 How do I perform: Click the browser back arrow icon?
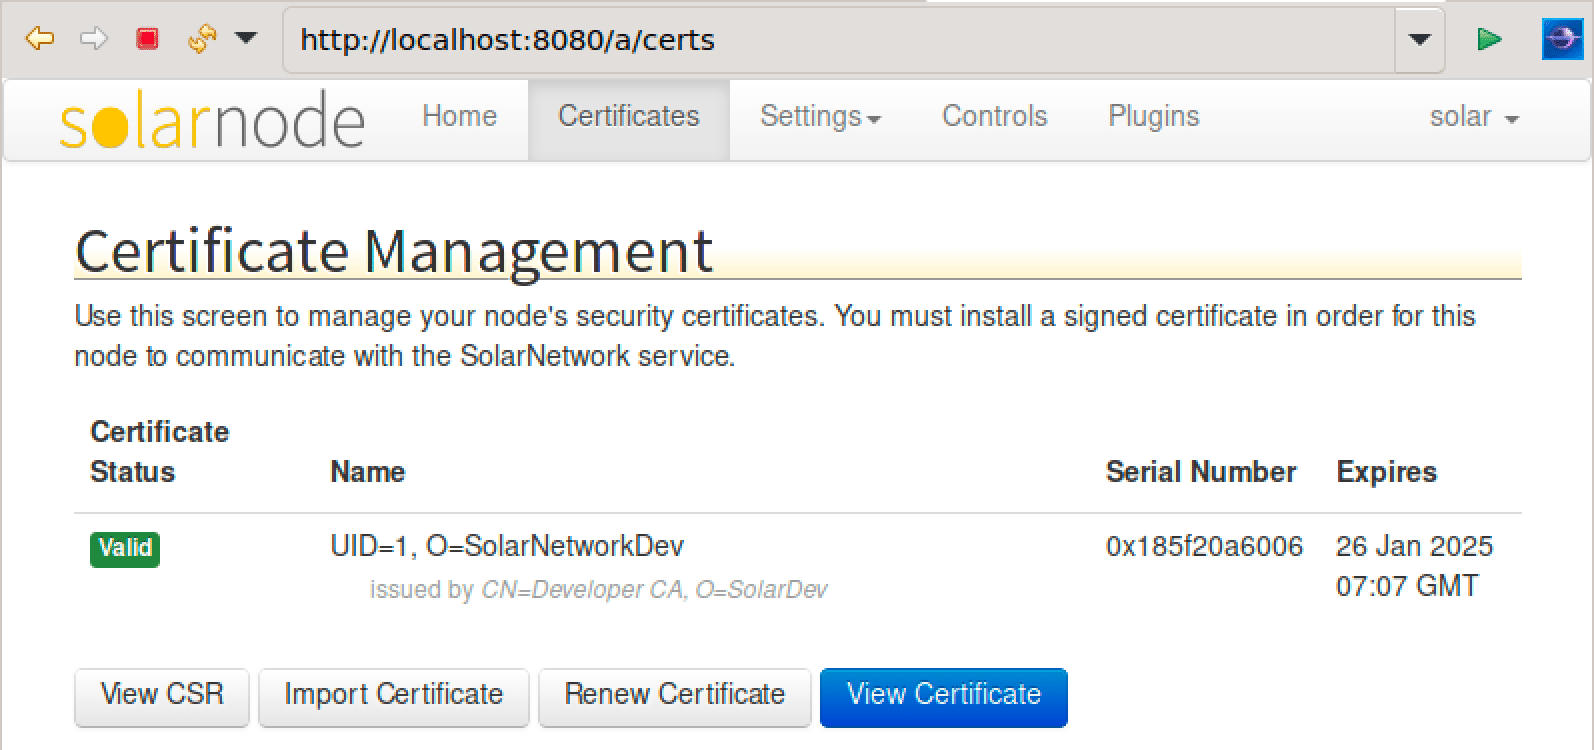pyautogui.click(x=39, y=39)
